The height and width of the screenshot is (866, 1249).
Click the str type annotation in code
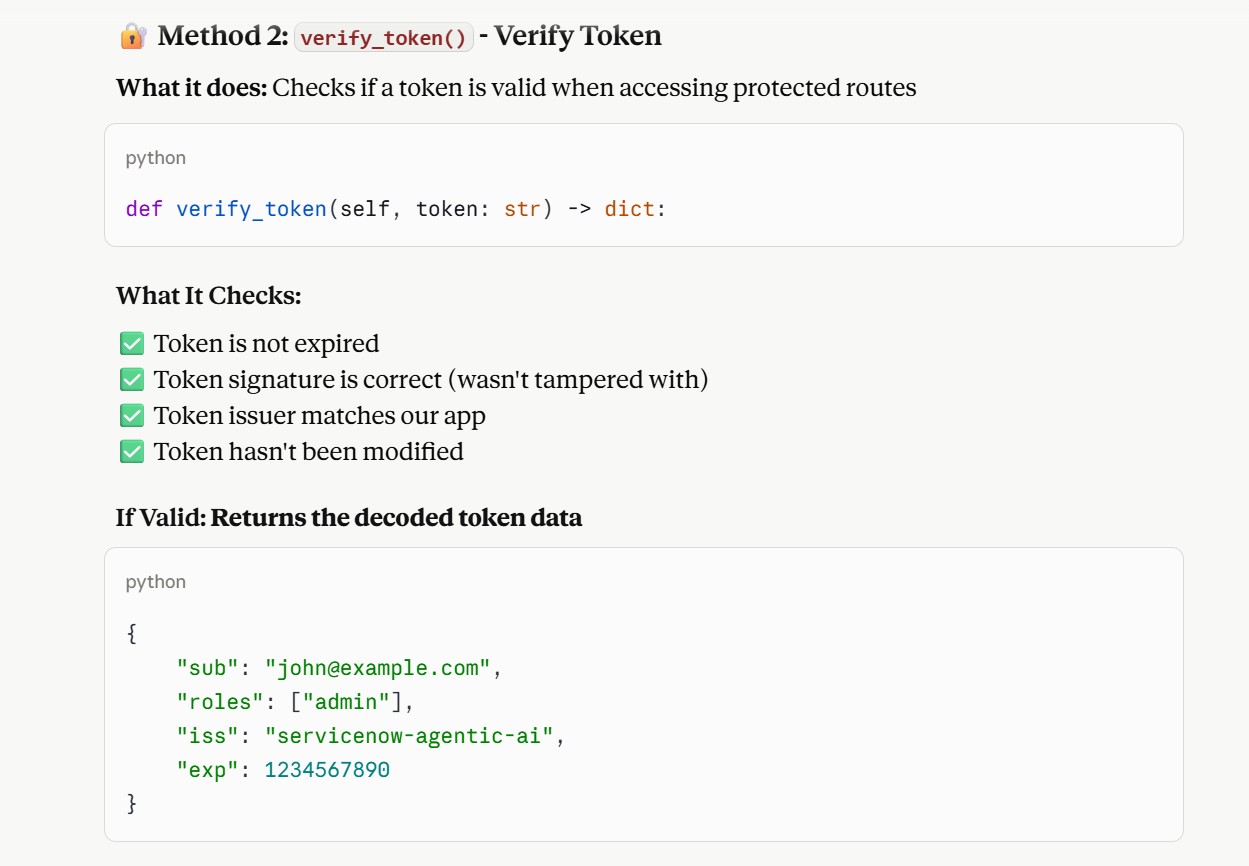click(522, 210)
